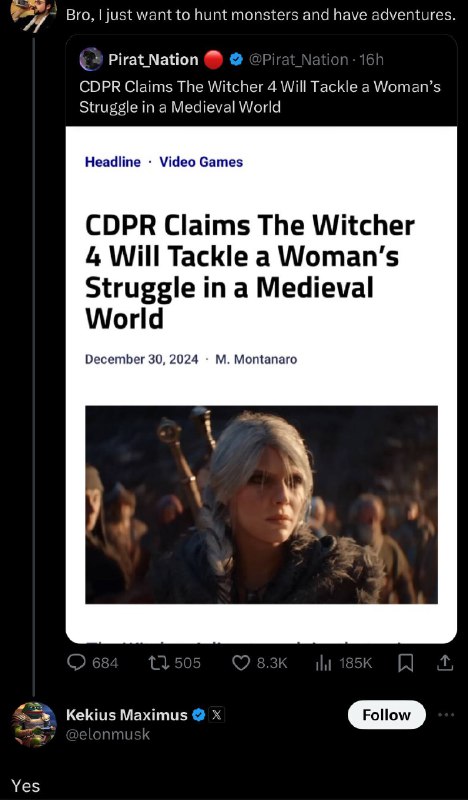Screen dimensions: 468x800
Task: Open the @elonmusk handle profile
Action: [108, 734]
